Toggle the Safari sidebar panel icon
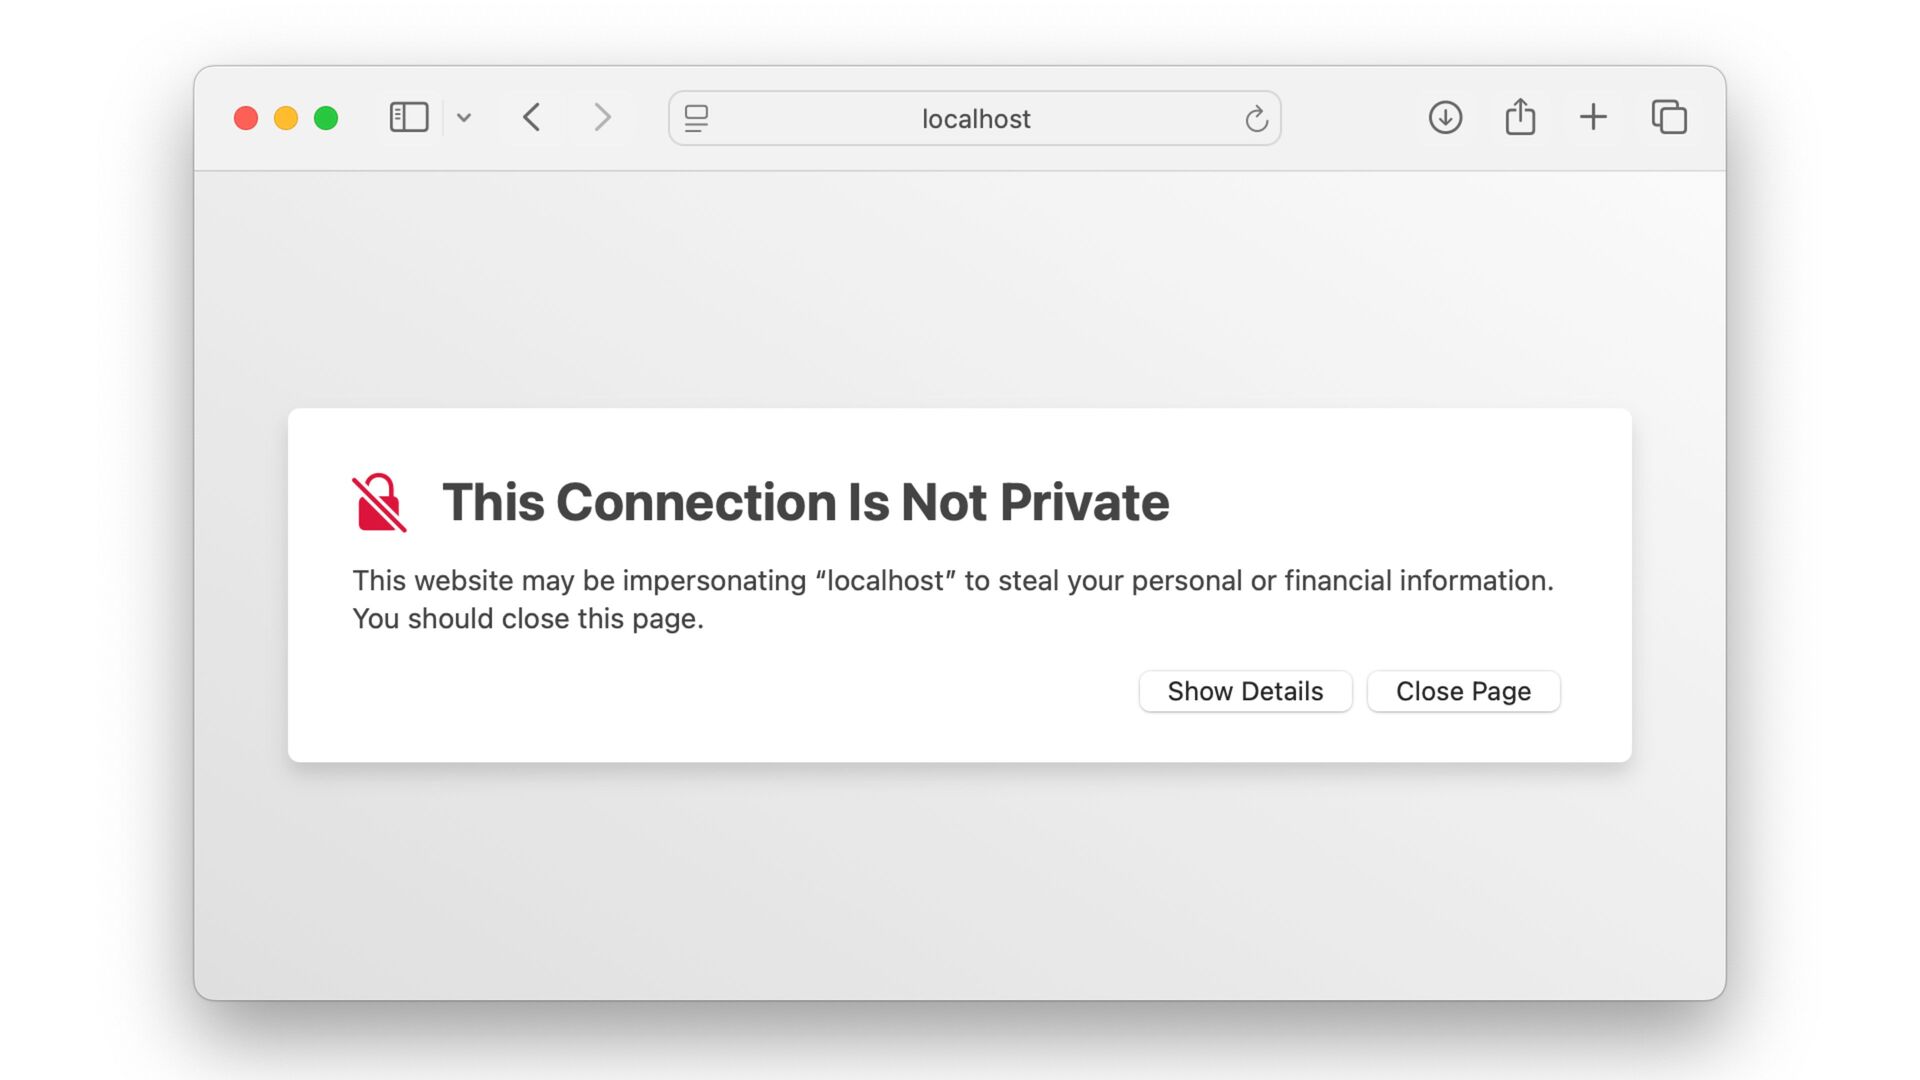 tap(408, 118)
